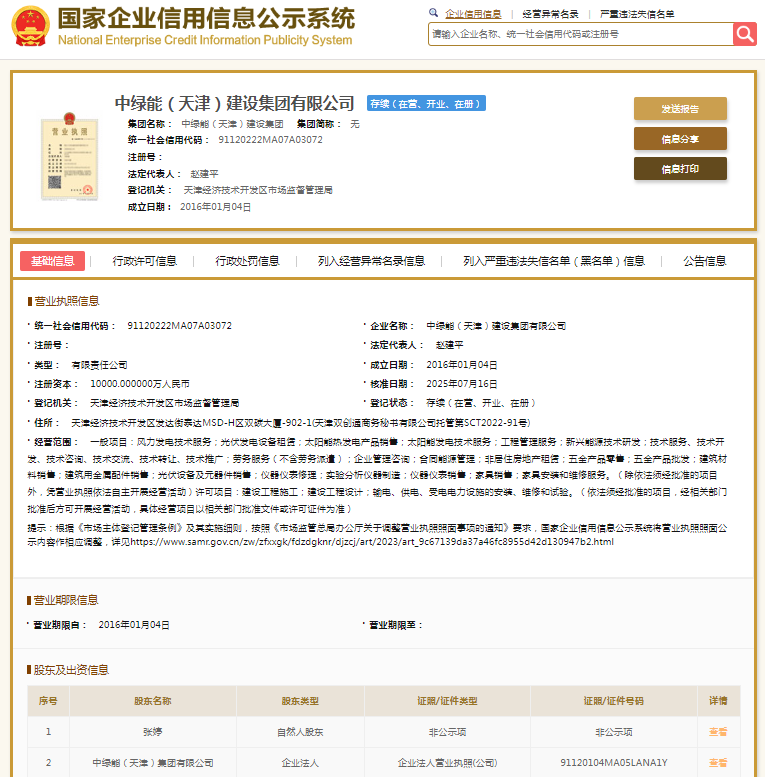This screenshot has width=765, height=777.
Task: Go to 列入严重违法失信名单（黑名单）信息 tab
Action: (x=554, y=261)
